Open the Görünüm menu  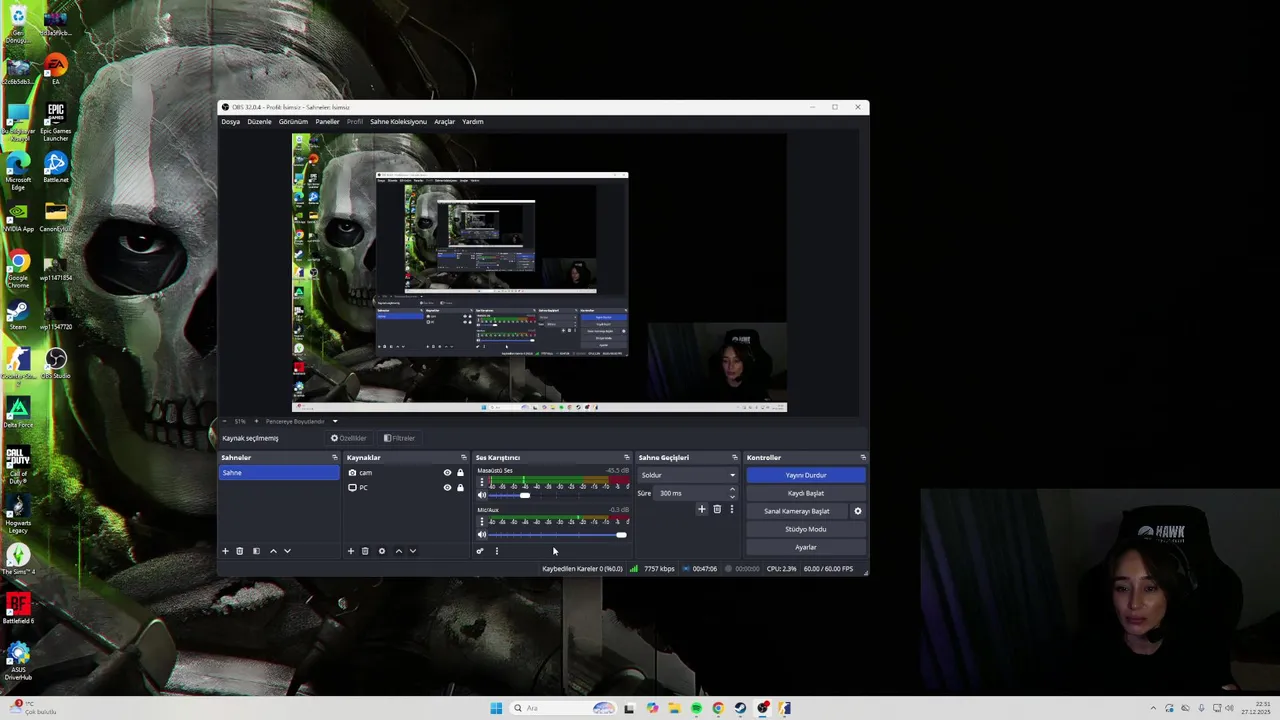tap(293, 122)
